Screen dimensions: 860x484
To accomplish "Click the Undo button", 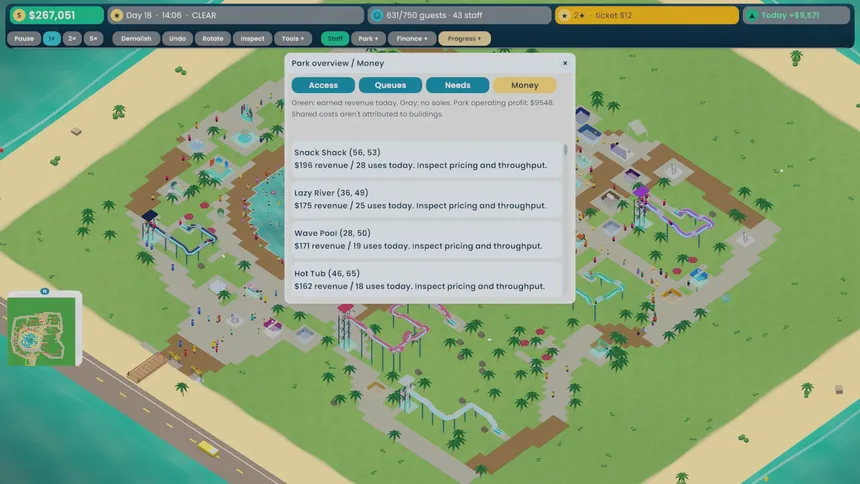I will pyautogui.click(x=177, y=38).
